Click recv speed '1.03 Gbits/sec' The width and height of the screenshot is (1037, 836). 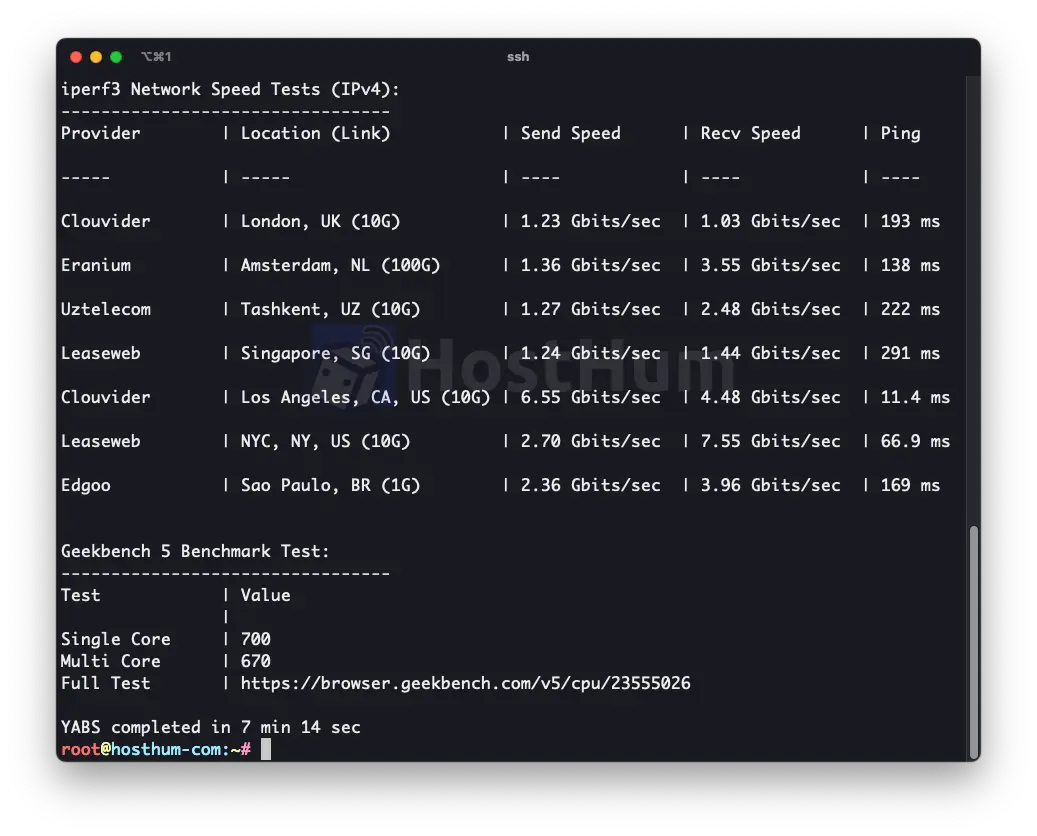pos(770,221)
